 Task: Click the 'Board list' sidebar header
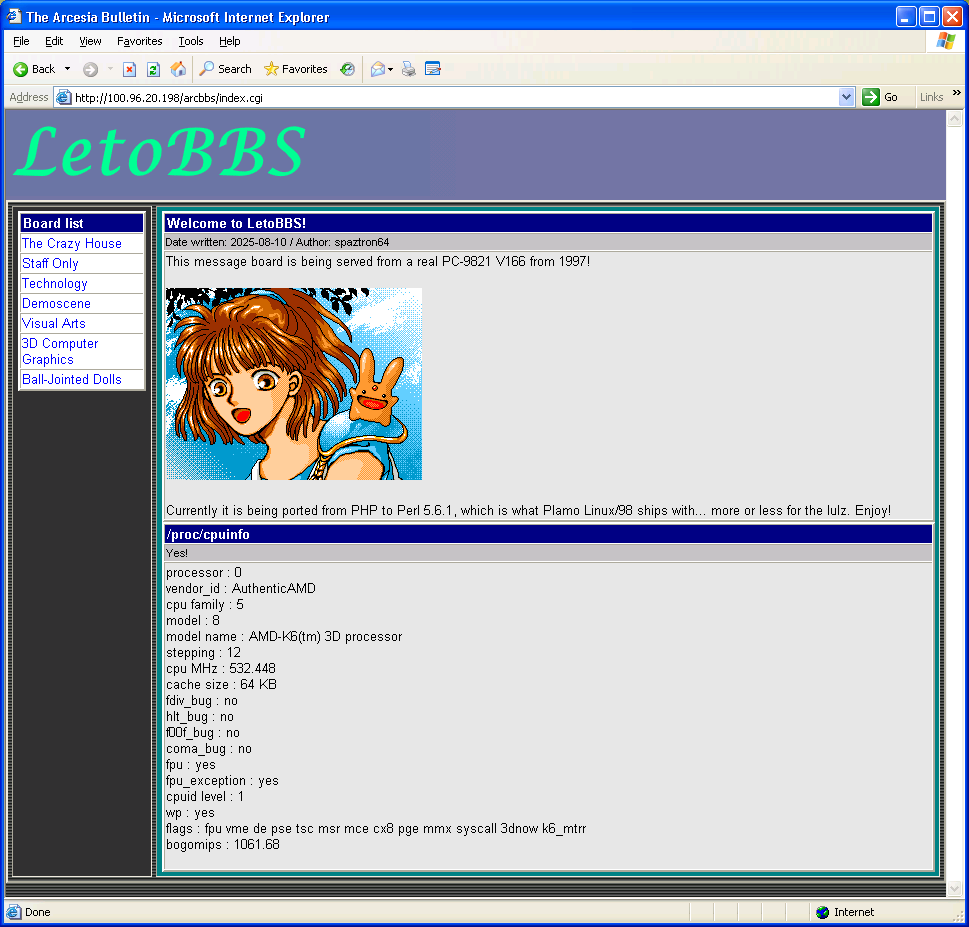click(x=53, y=223)
